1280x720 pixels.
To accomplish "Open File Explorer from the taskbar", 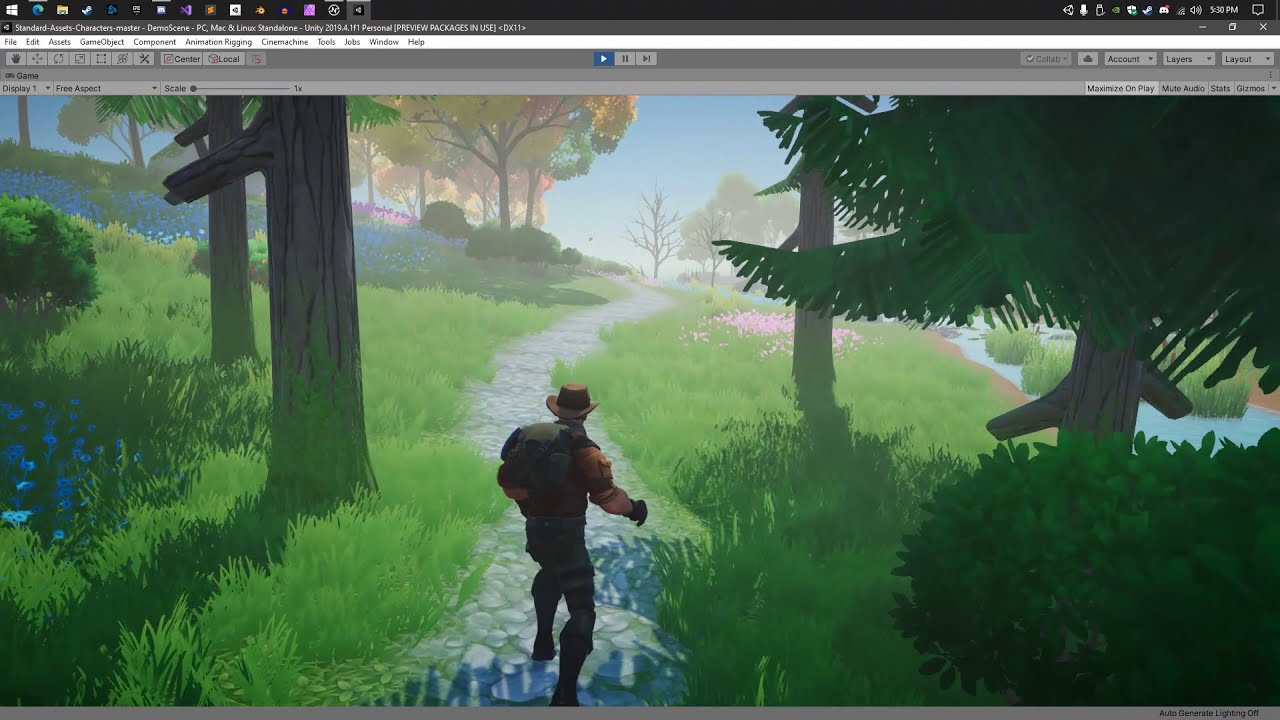I will (x=62, y=10).
